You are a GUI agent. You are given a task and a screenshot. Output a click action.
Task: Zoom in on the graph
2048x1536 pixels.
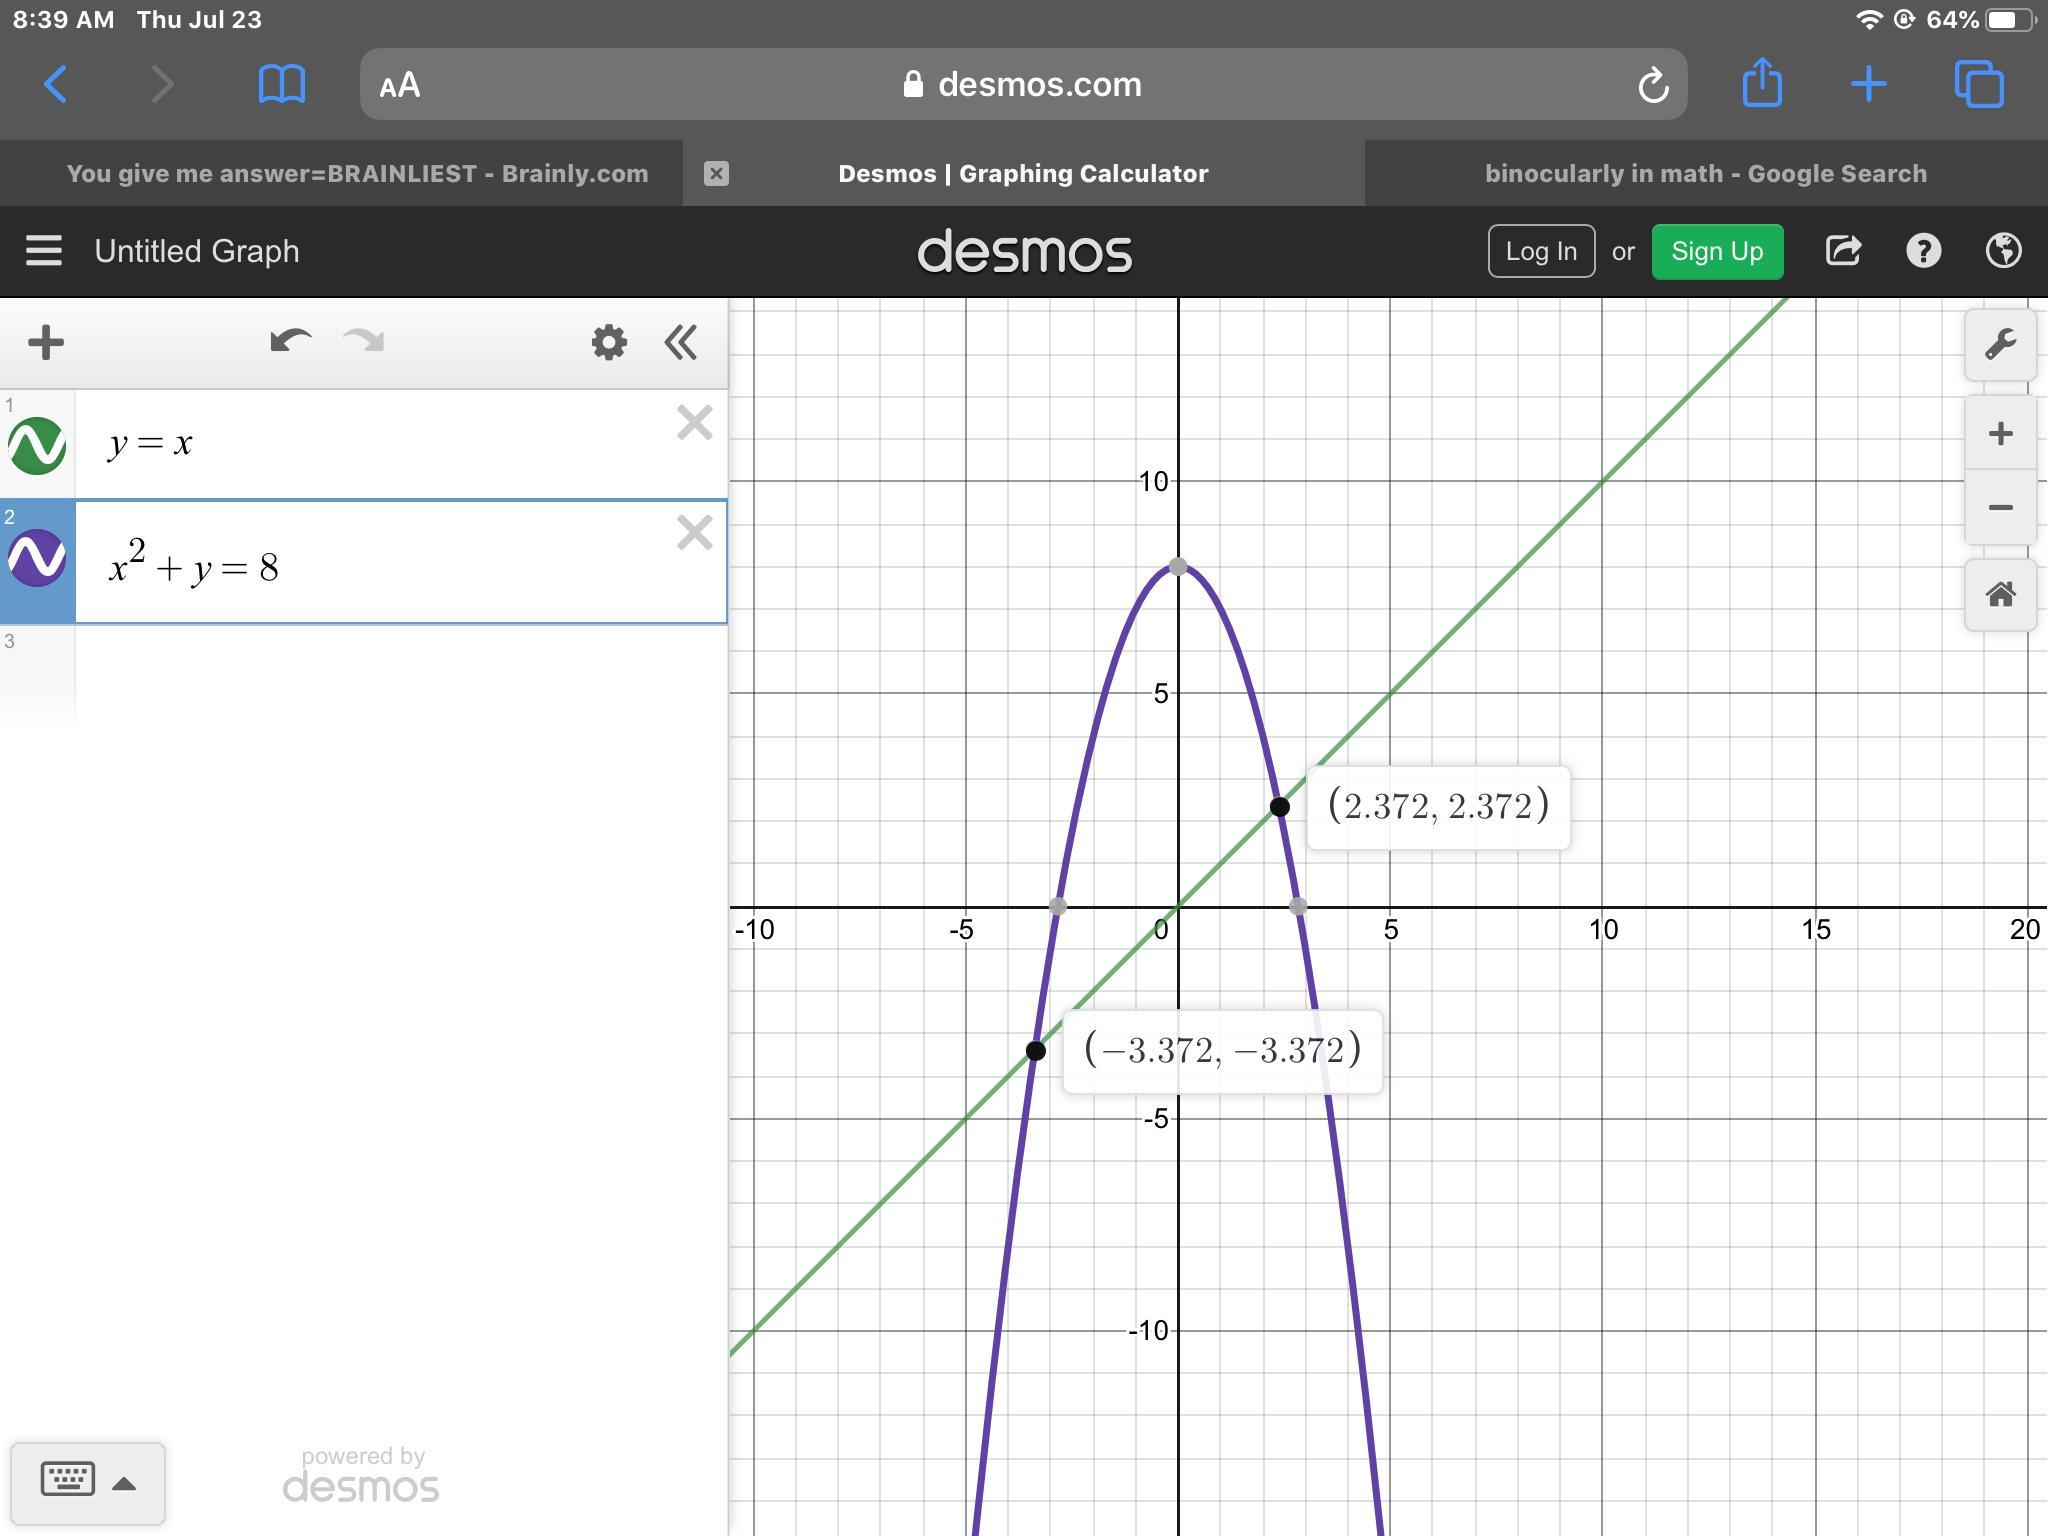click(x=2000, y=433)
